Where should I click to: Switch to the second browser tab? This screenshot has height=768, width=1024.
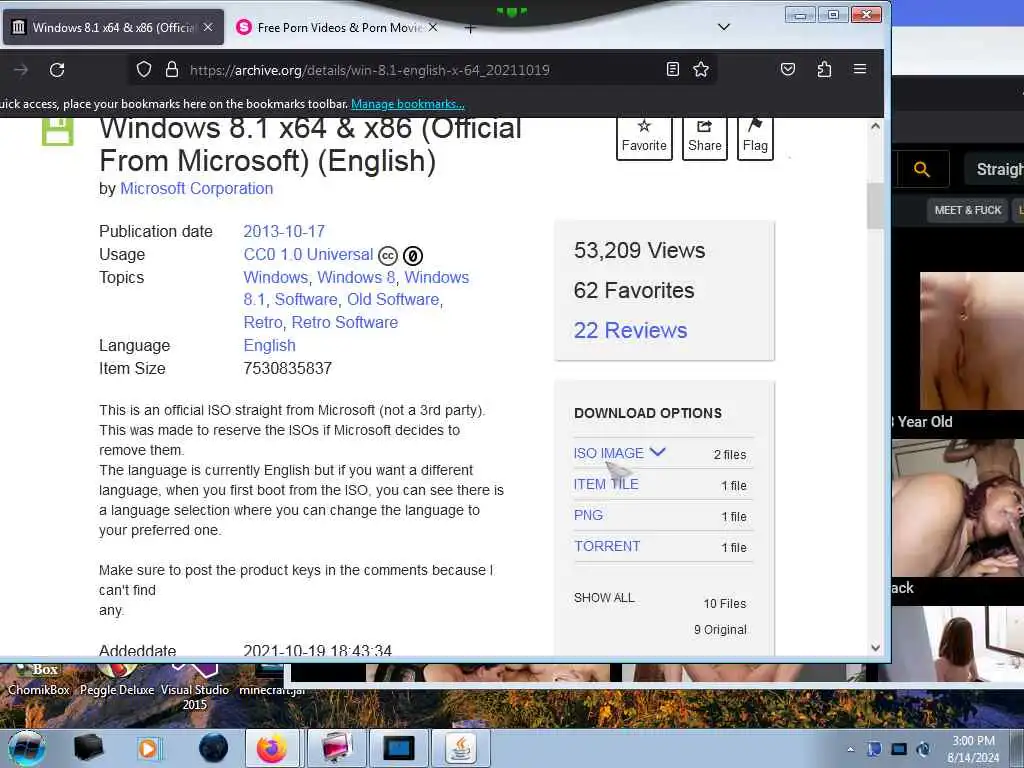coord(337,27)
